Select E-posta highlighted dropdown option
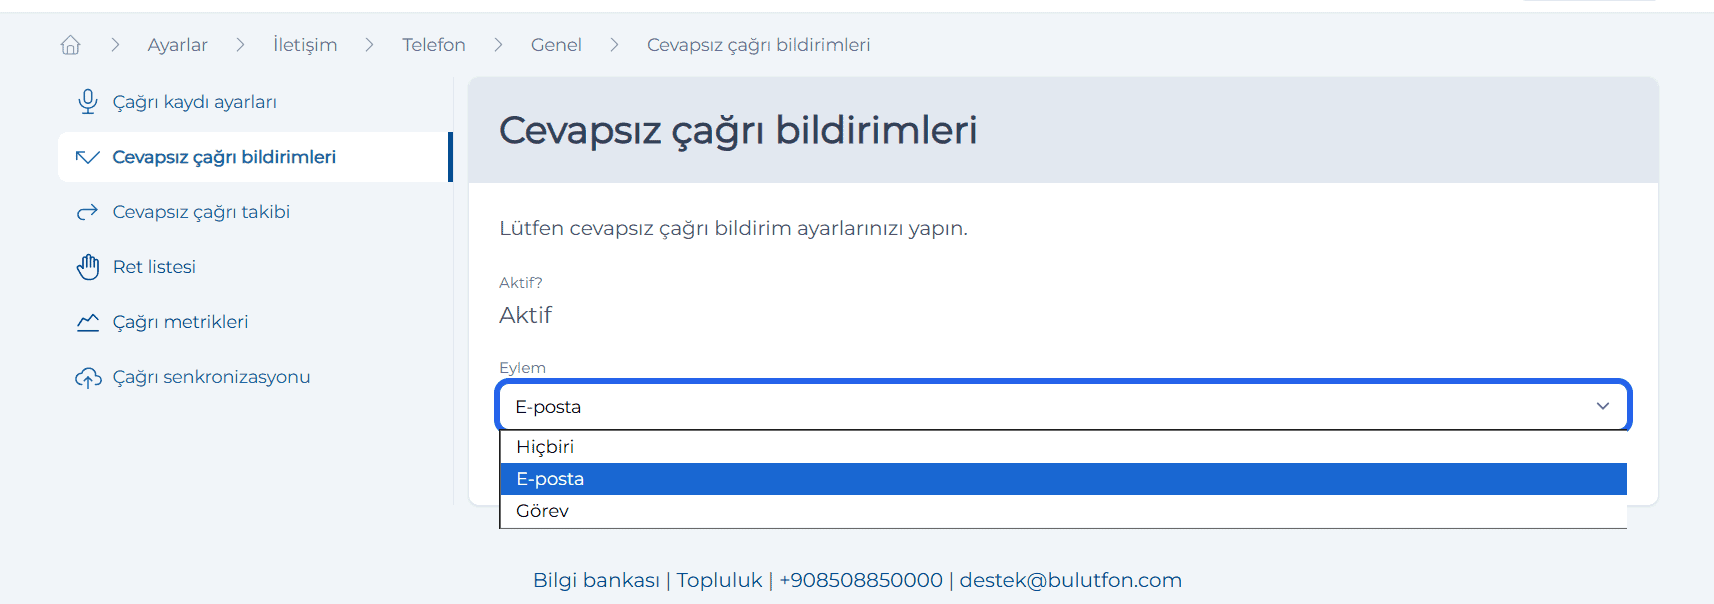Screen dimensions: 1714x604 [550, 479]
